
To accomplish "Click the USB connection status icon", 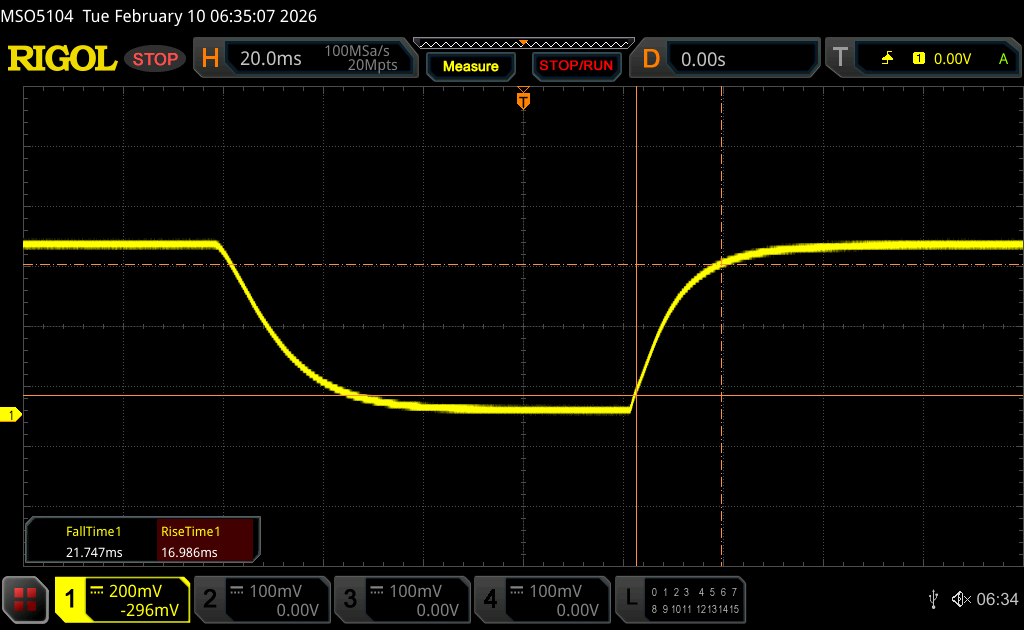I will (933, 599).
